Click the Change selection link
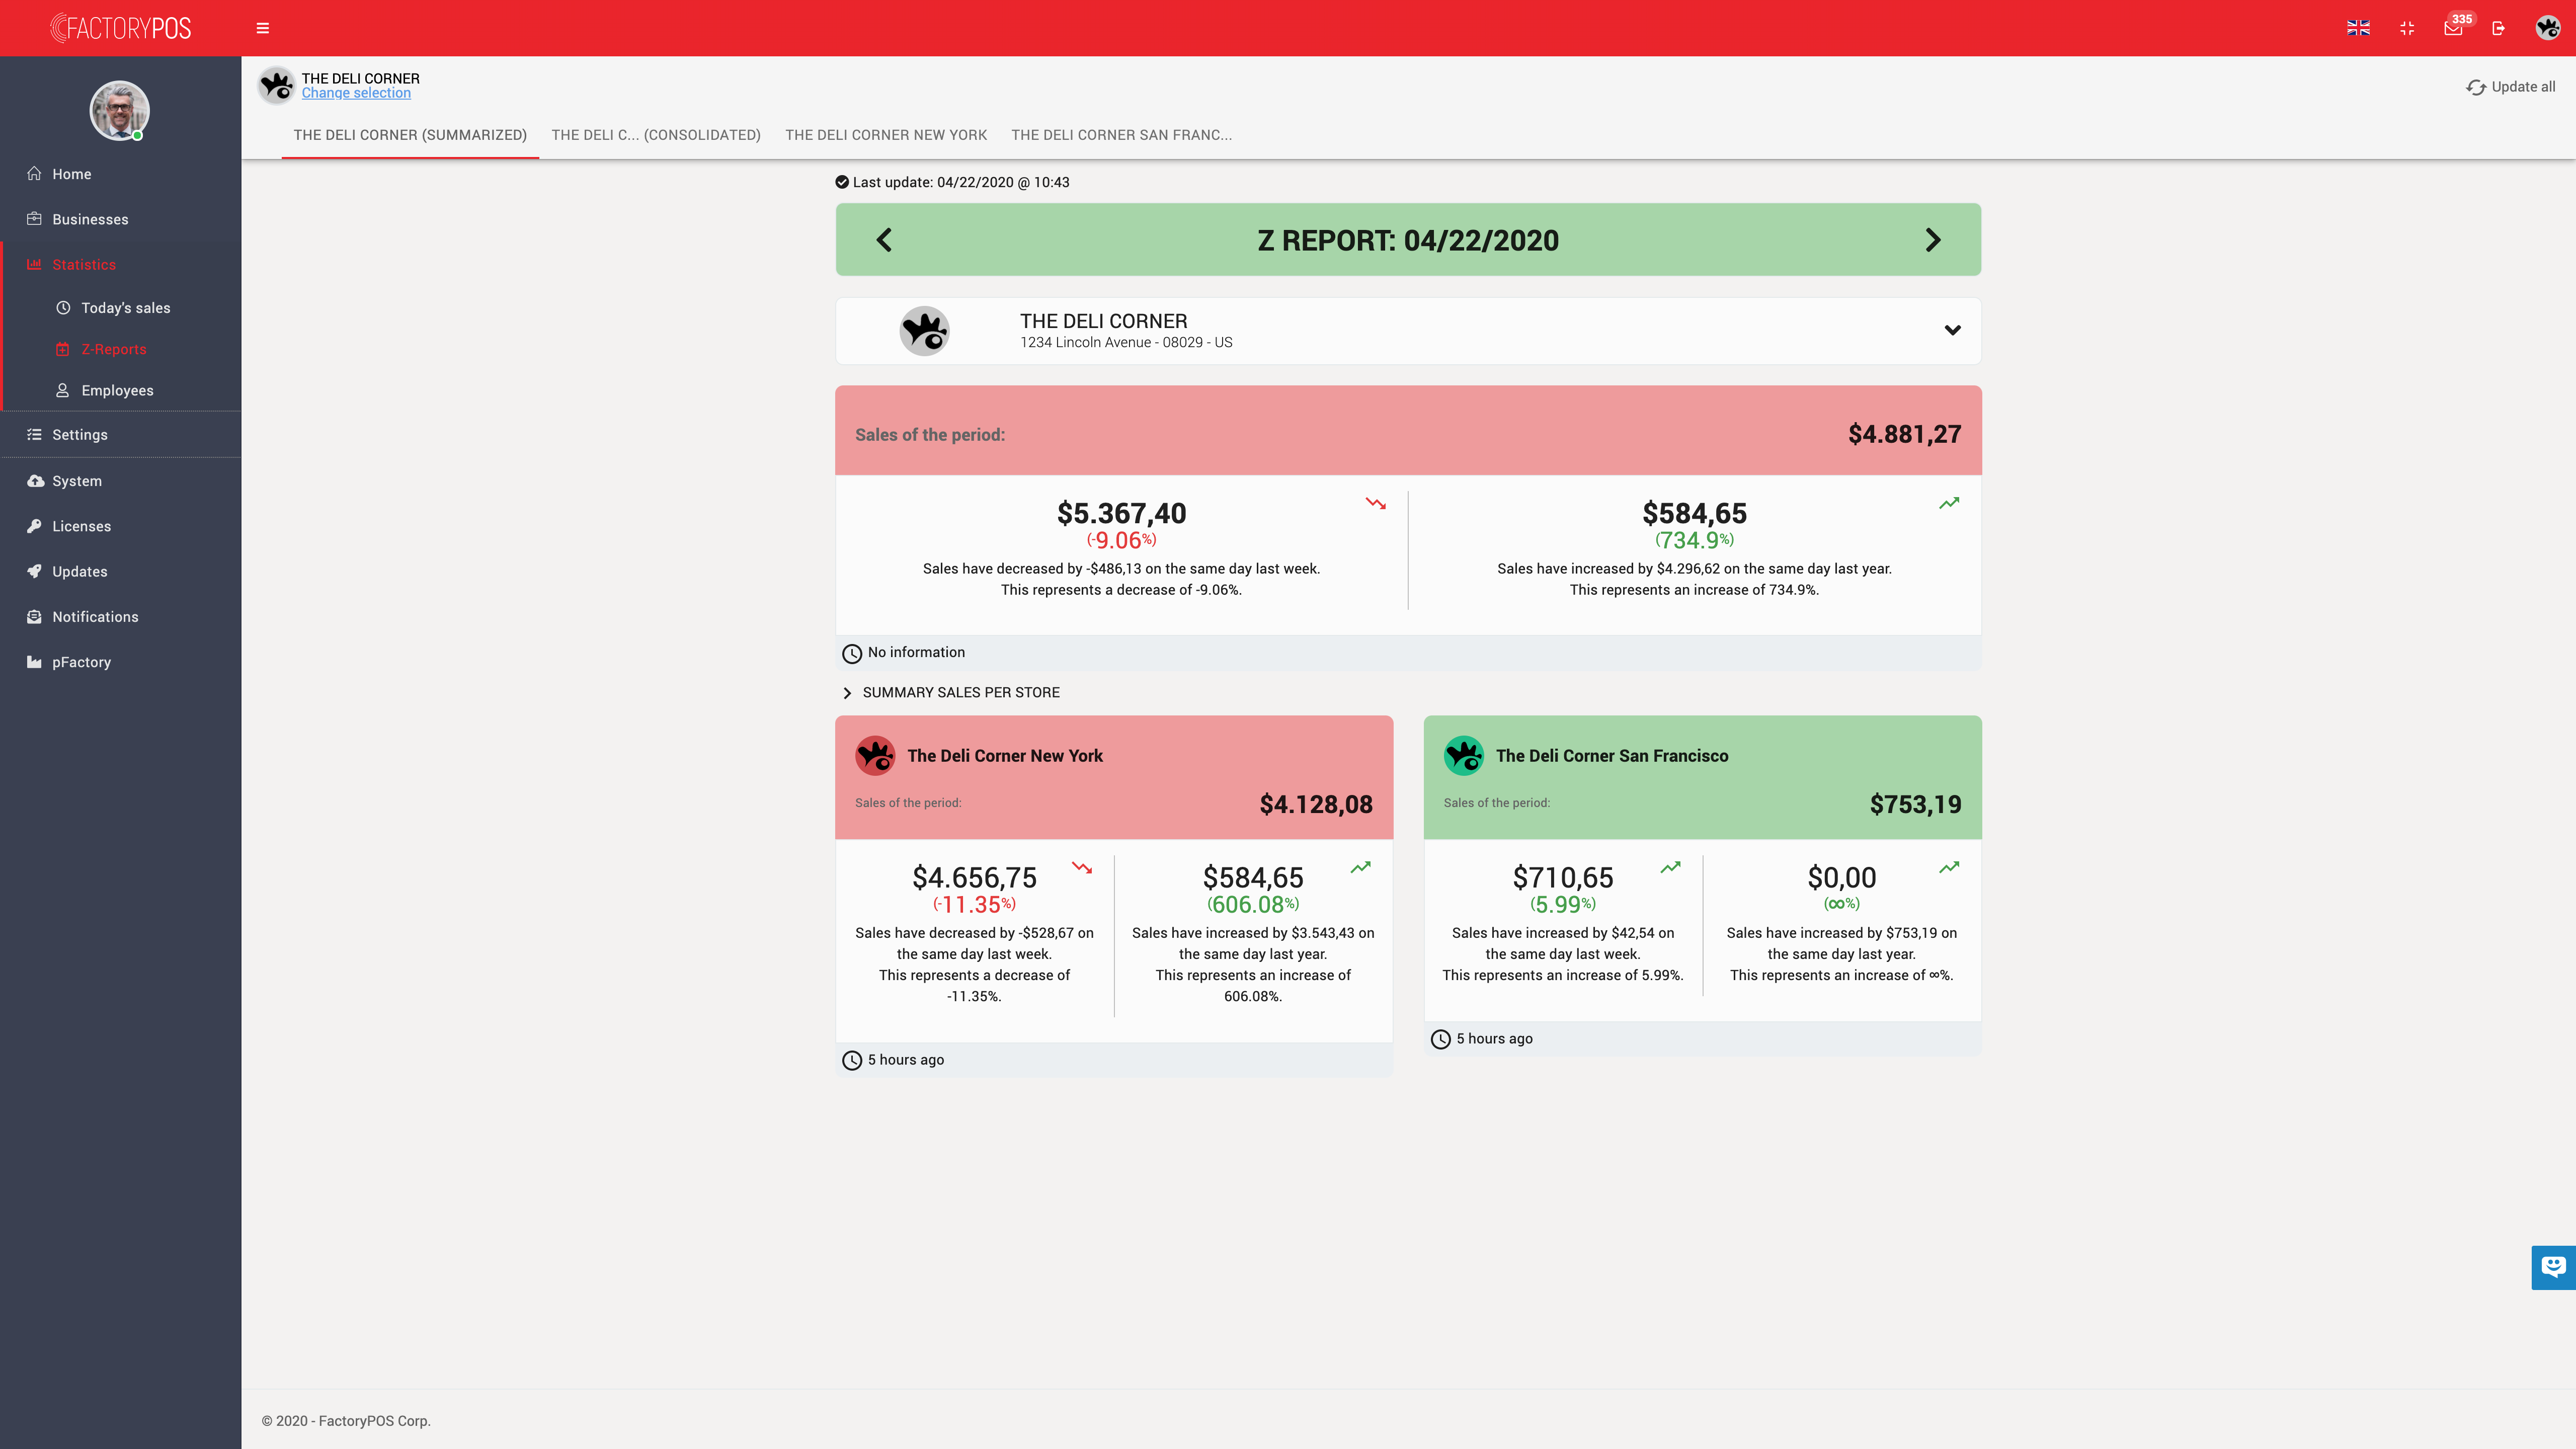Viewport: 2576px width, 1449px height. tap(356, 93)
